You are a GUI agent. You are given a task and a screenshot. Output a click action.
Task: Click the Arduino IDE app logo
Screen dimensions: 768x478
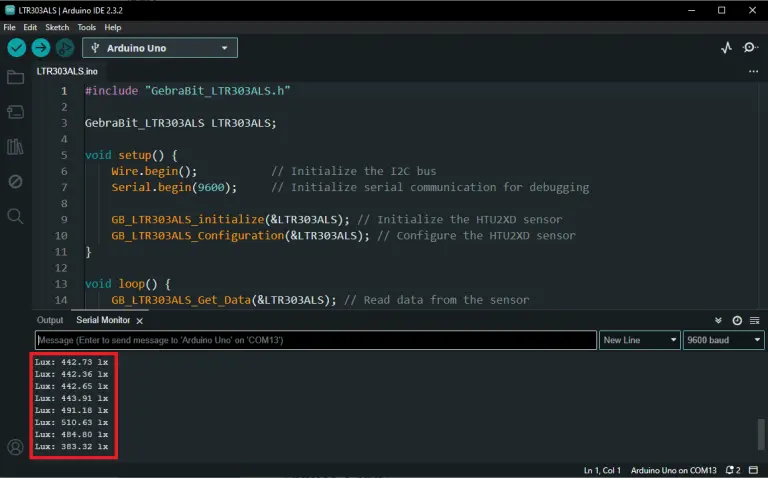9,10
